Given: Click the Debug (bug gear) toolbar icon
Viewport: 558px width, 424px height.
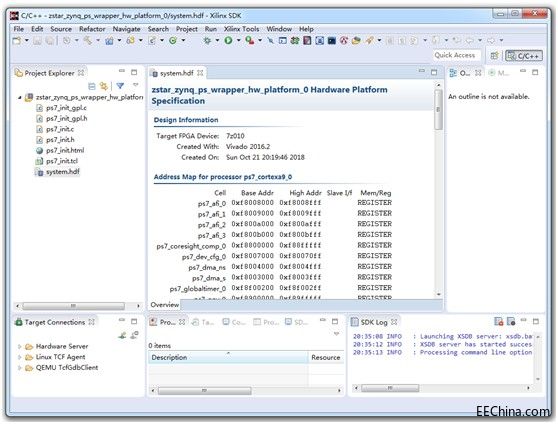Looking at the screenshot, I should pyautogui.click(x=207, y=41).
